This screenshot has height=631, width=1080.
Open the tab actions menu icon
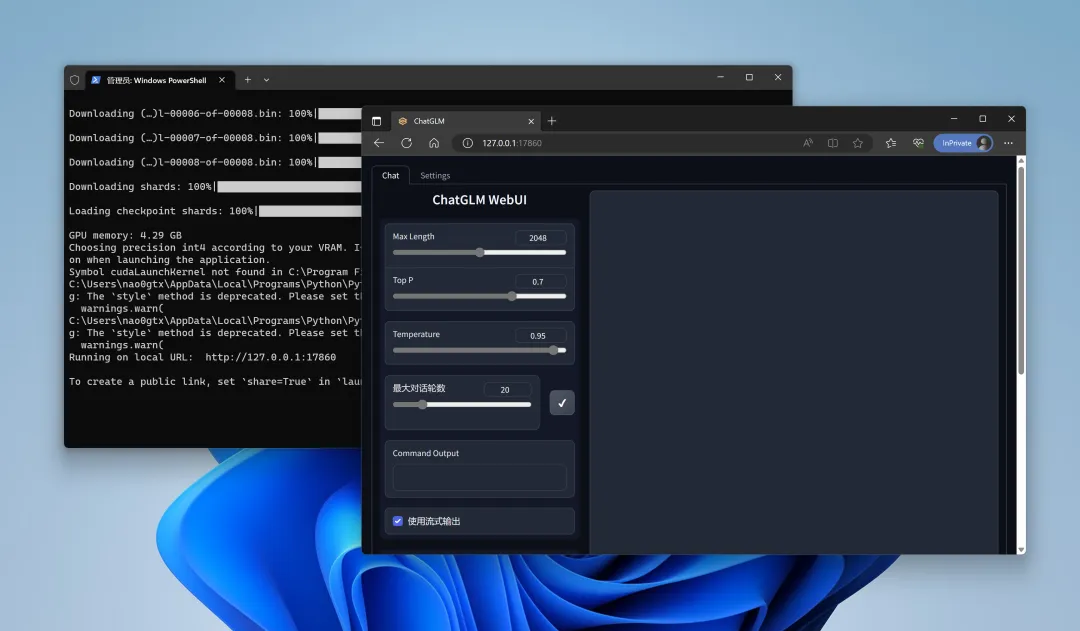point(376,121)
